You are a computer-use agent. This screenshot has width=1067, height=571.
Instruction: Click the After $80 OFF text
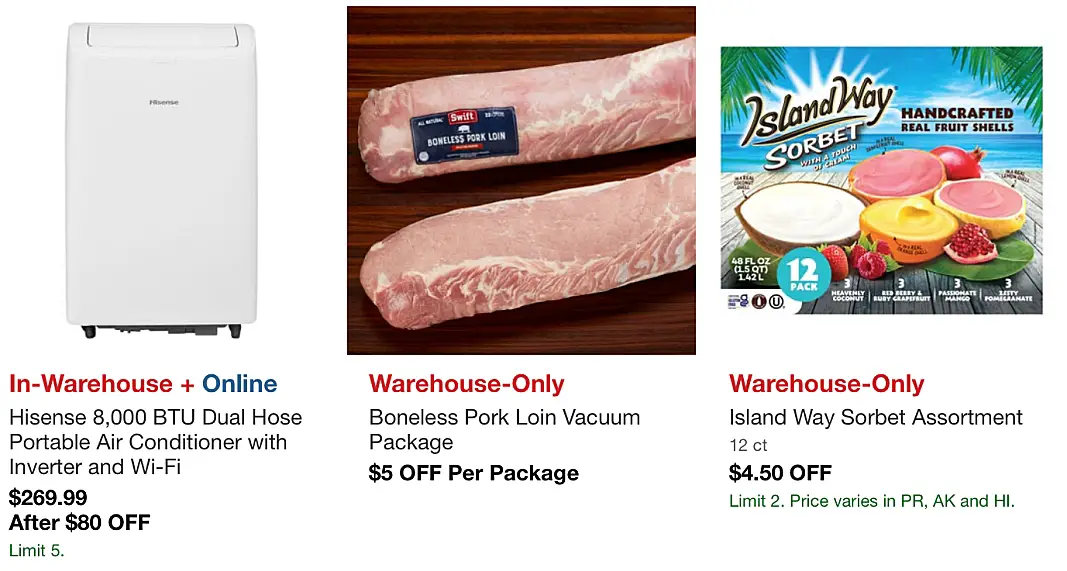point(80,523)
